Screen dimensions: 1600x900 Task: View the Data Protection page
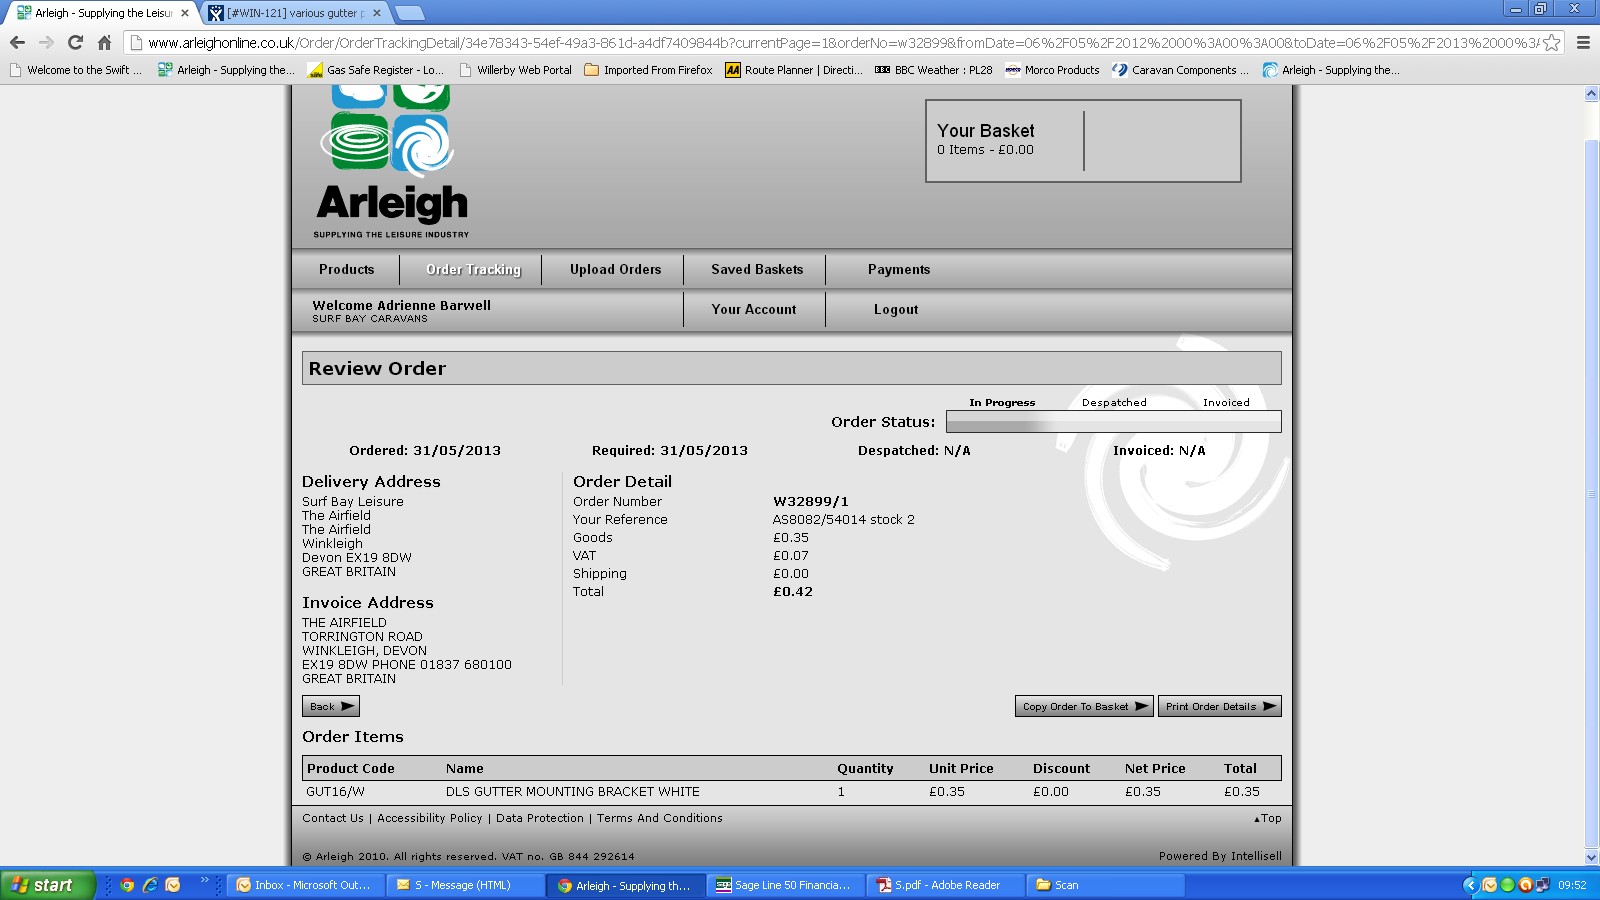coord(540,818)
